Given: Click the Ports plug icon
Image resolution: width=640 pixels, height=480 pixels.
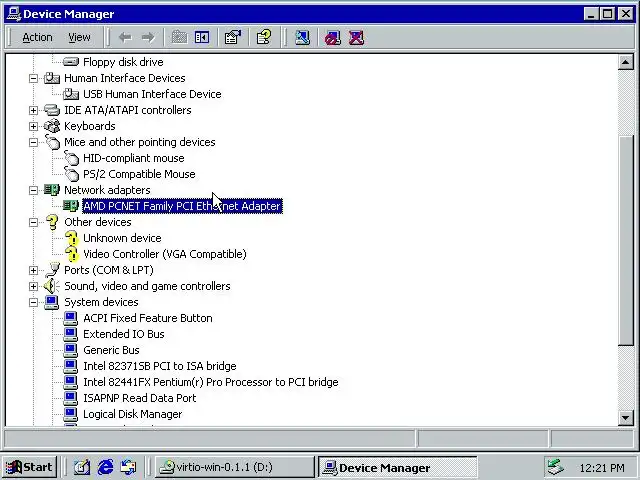Looking at the screenshot, I should point(52,270).
